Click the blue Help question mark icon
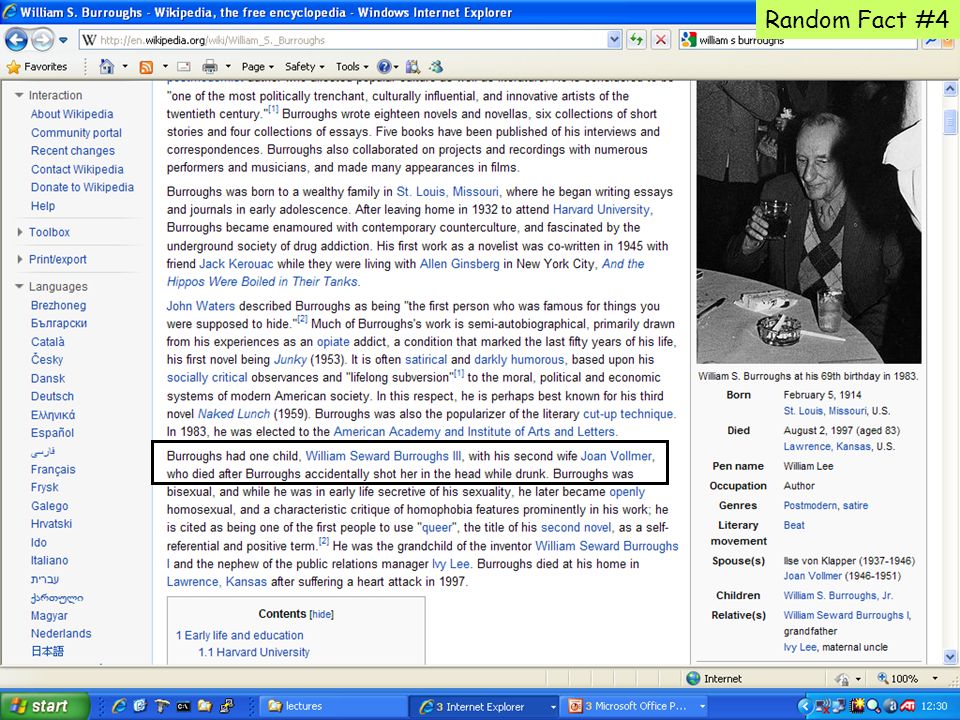The height and width of the screenshot is (720, 960). tap(384, 67)
